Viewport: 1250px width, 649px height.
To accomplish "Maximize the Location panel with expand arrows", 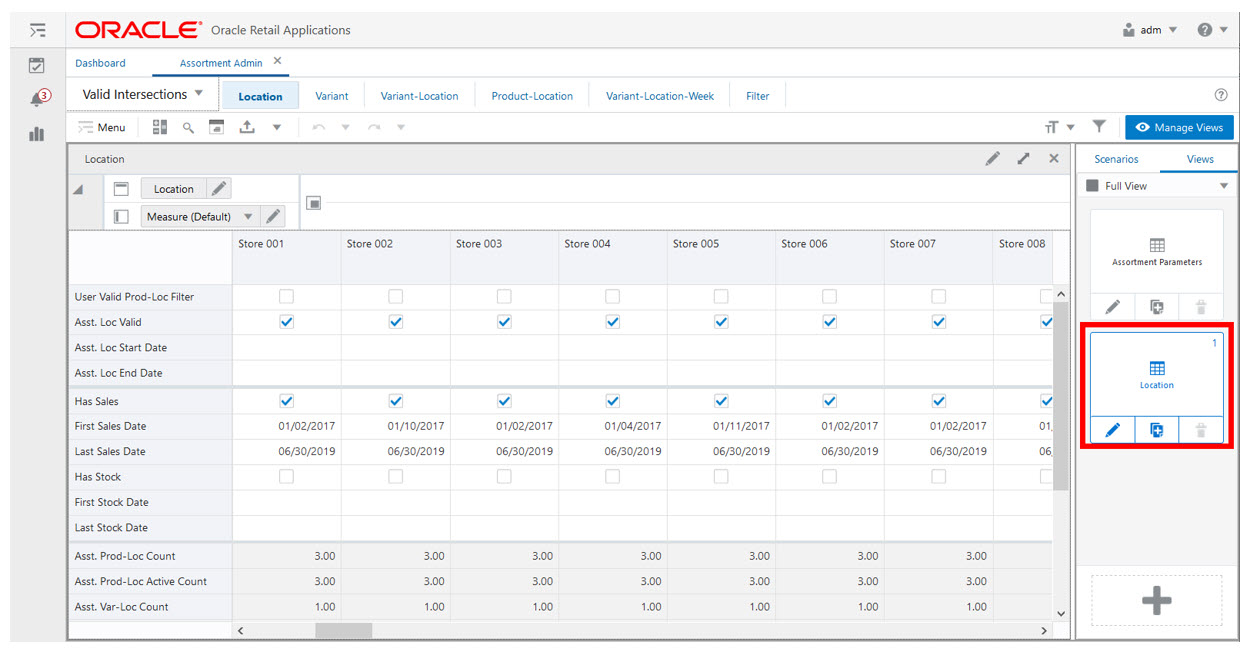I will pyautogui.click(x=1023, y=159).
